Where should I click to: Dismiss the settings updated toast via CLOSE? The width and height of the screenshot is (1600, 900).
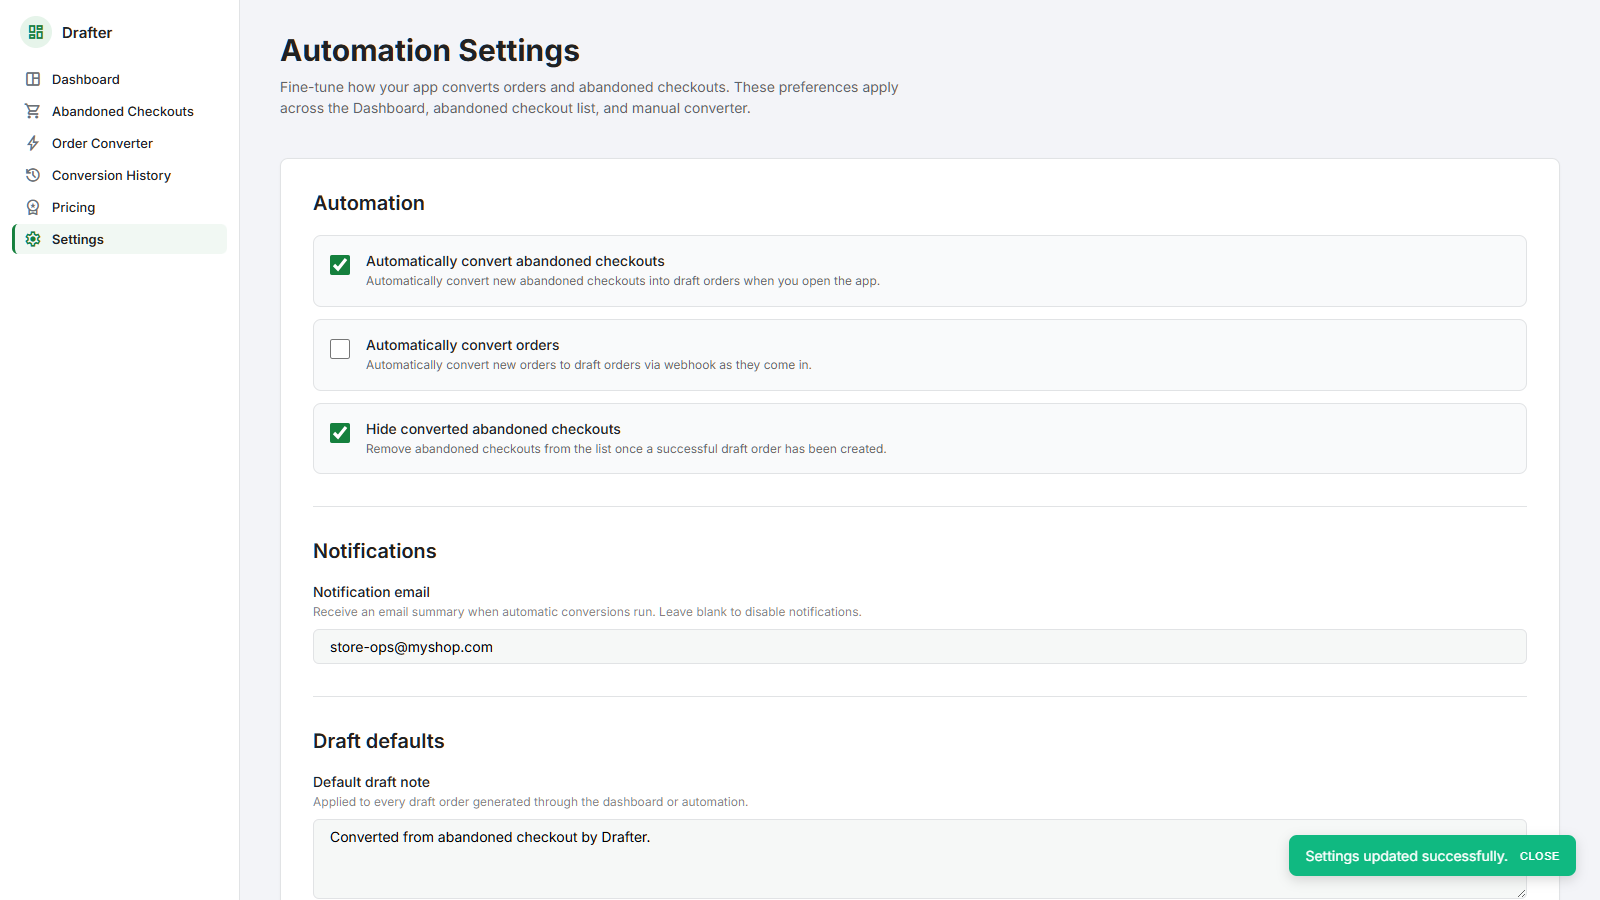1539,856
